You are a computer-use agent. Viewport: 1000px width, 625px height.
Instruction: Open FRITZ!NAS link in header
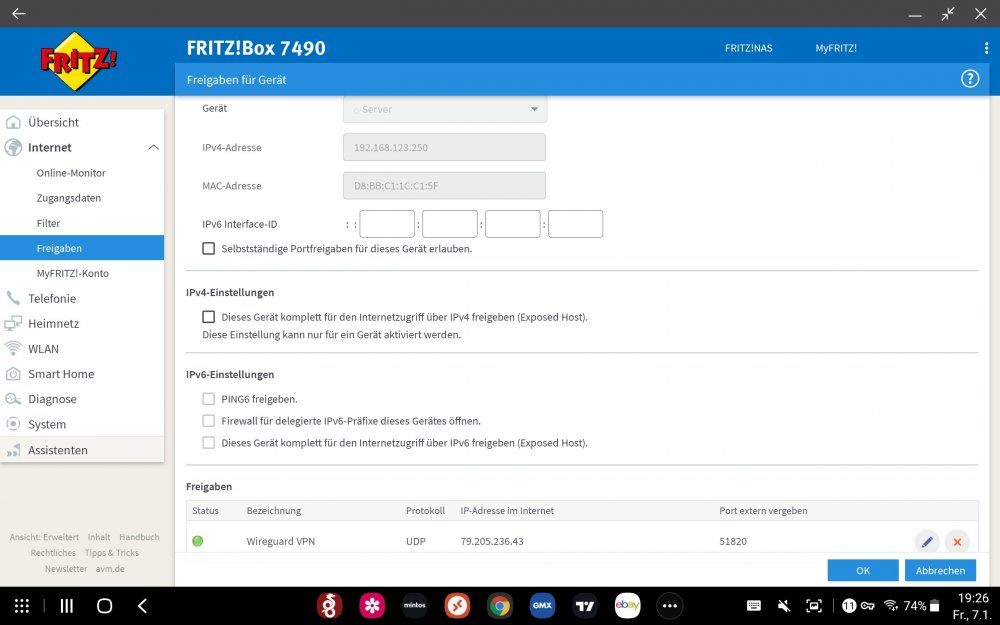tap(748, 48)
